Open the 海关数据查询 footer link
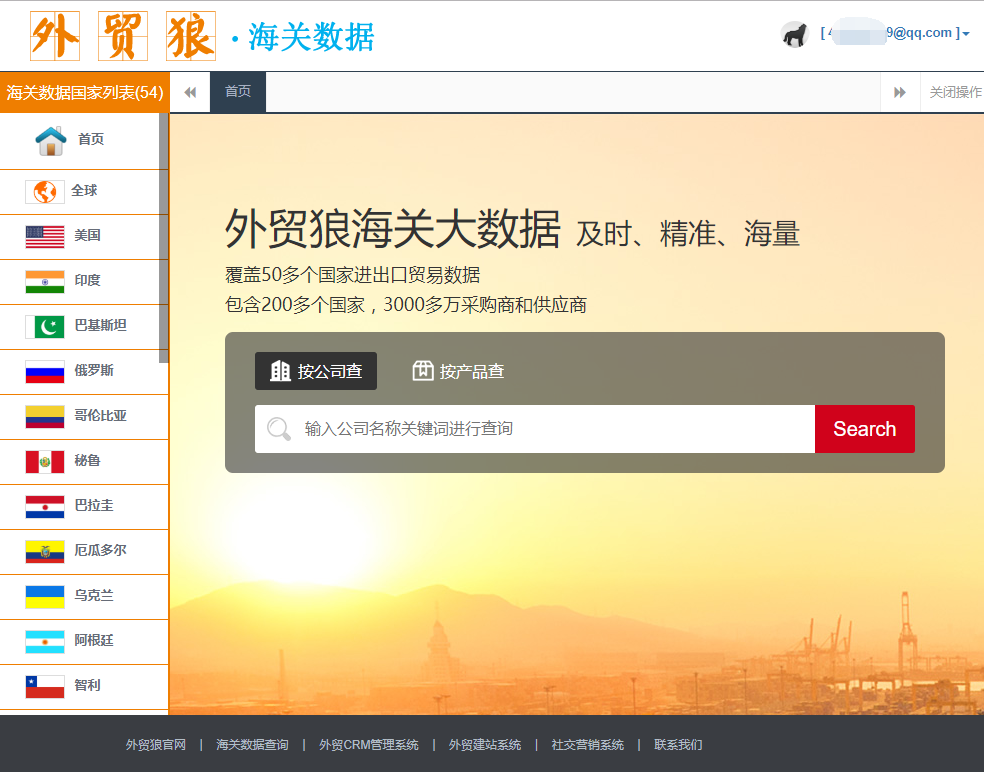984x772 pixels. 252,745
